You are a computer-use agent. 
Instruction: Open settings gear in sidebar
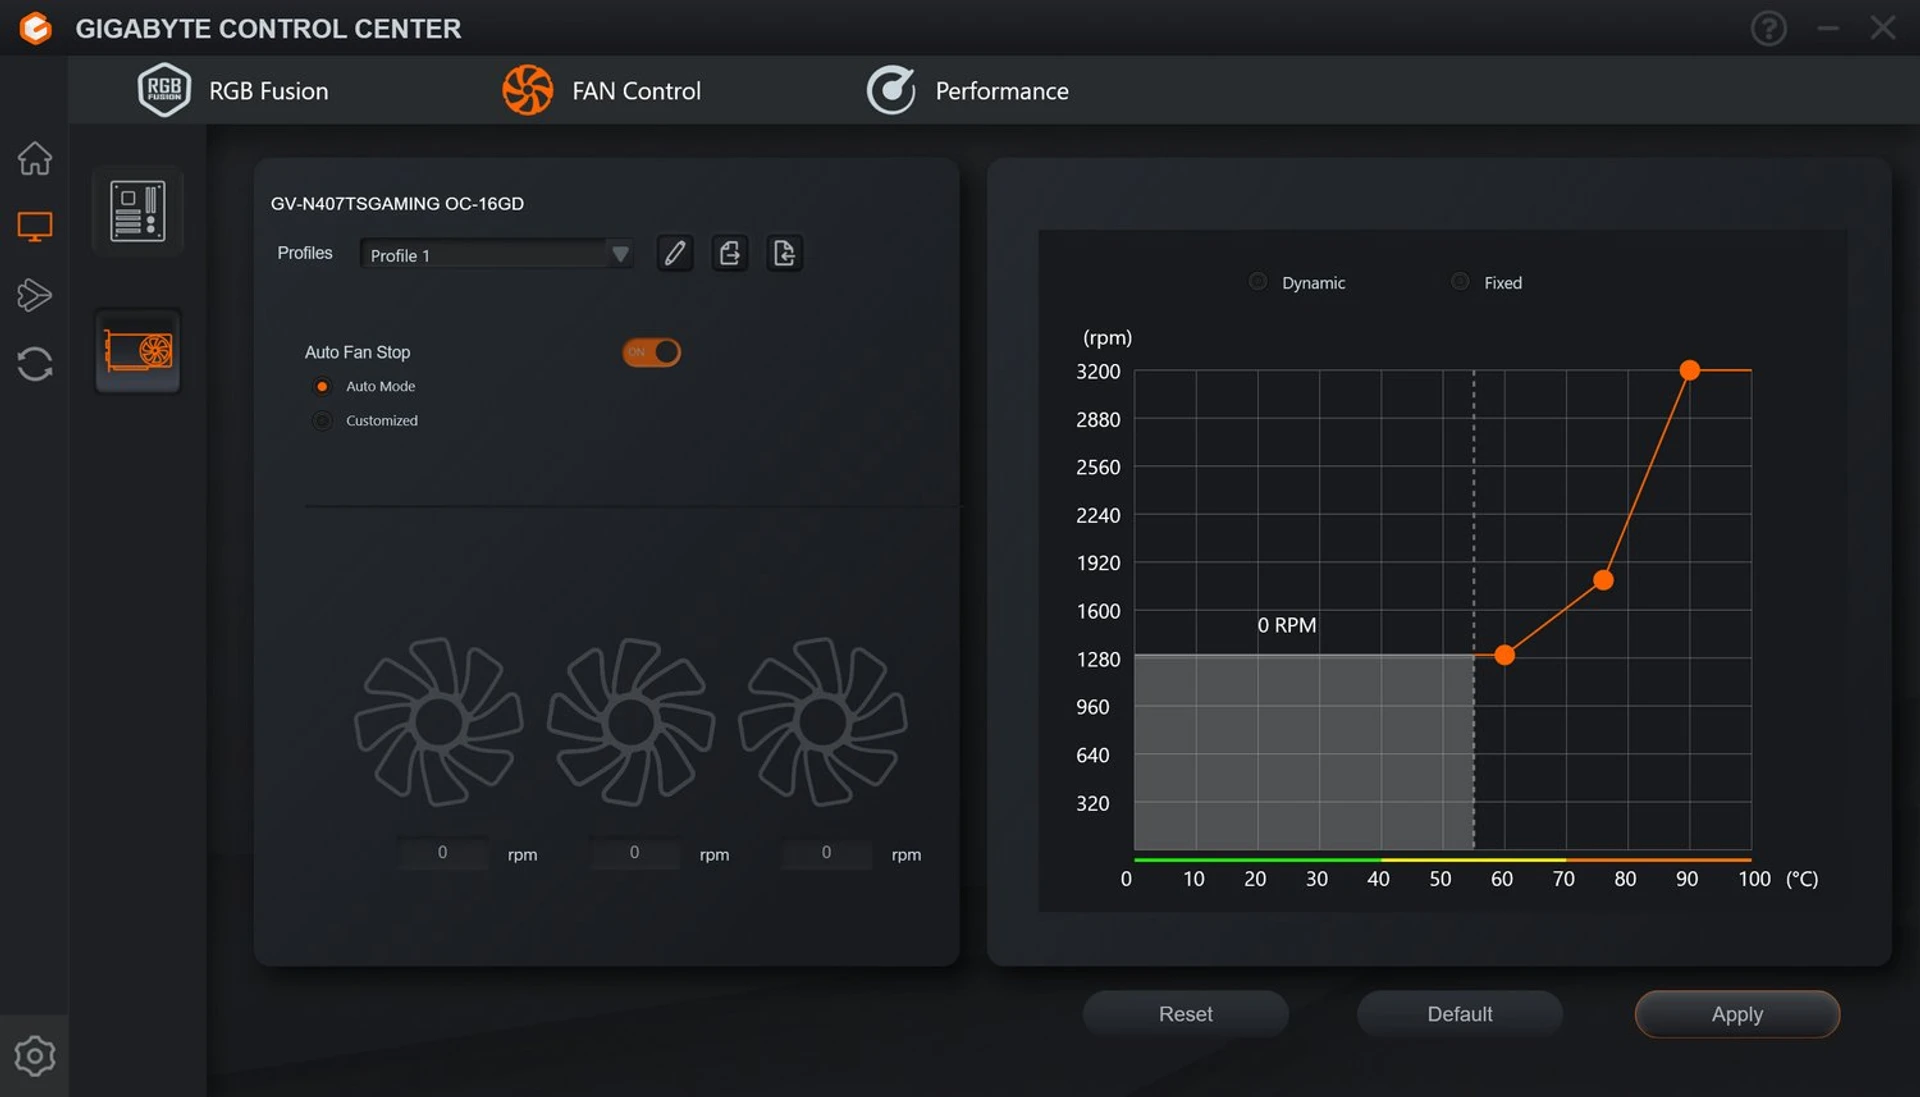coord(35,1056)
